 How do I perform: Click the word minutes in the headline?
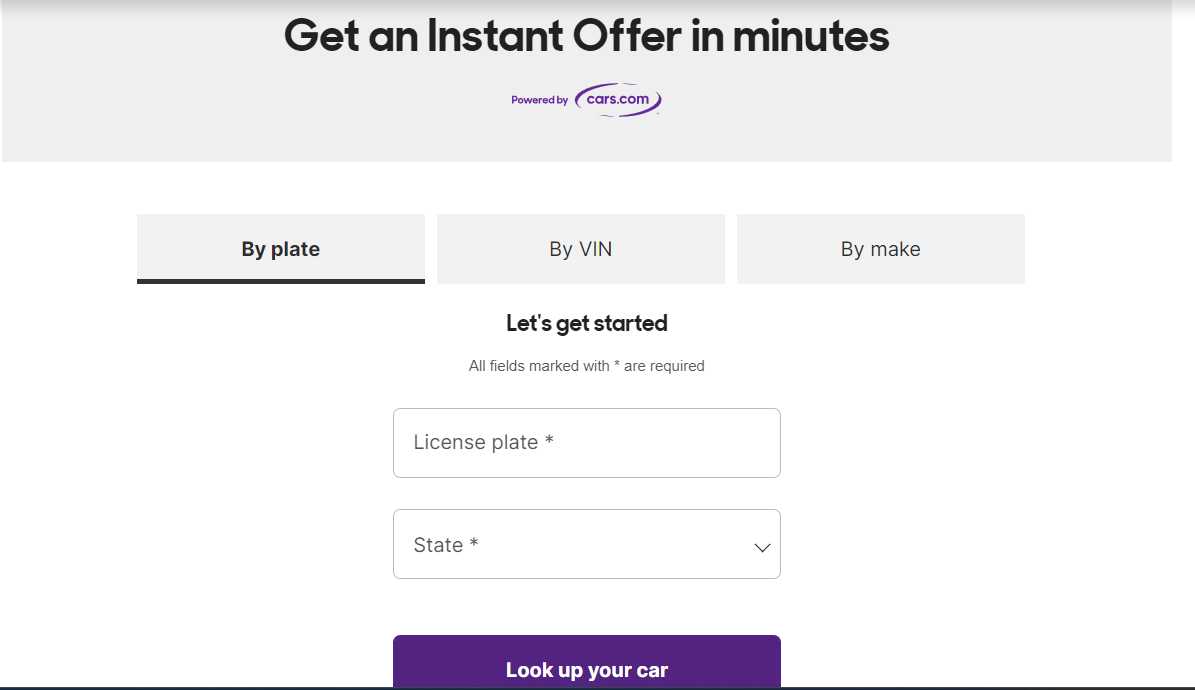click(x=811, y=36)
